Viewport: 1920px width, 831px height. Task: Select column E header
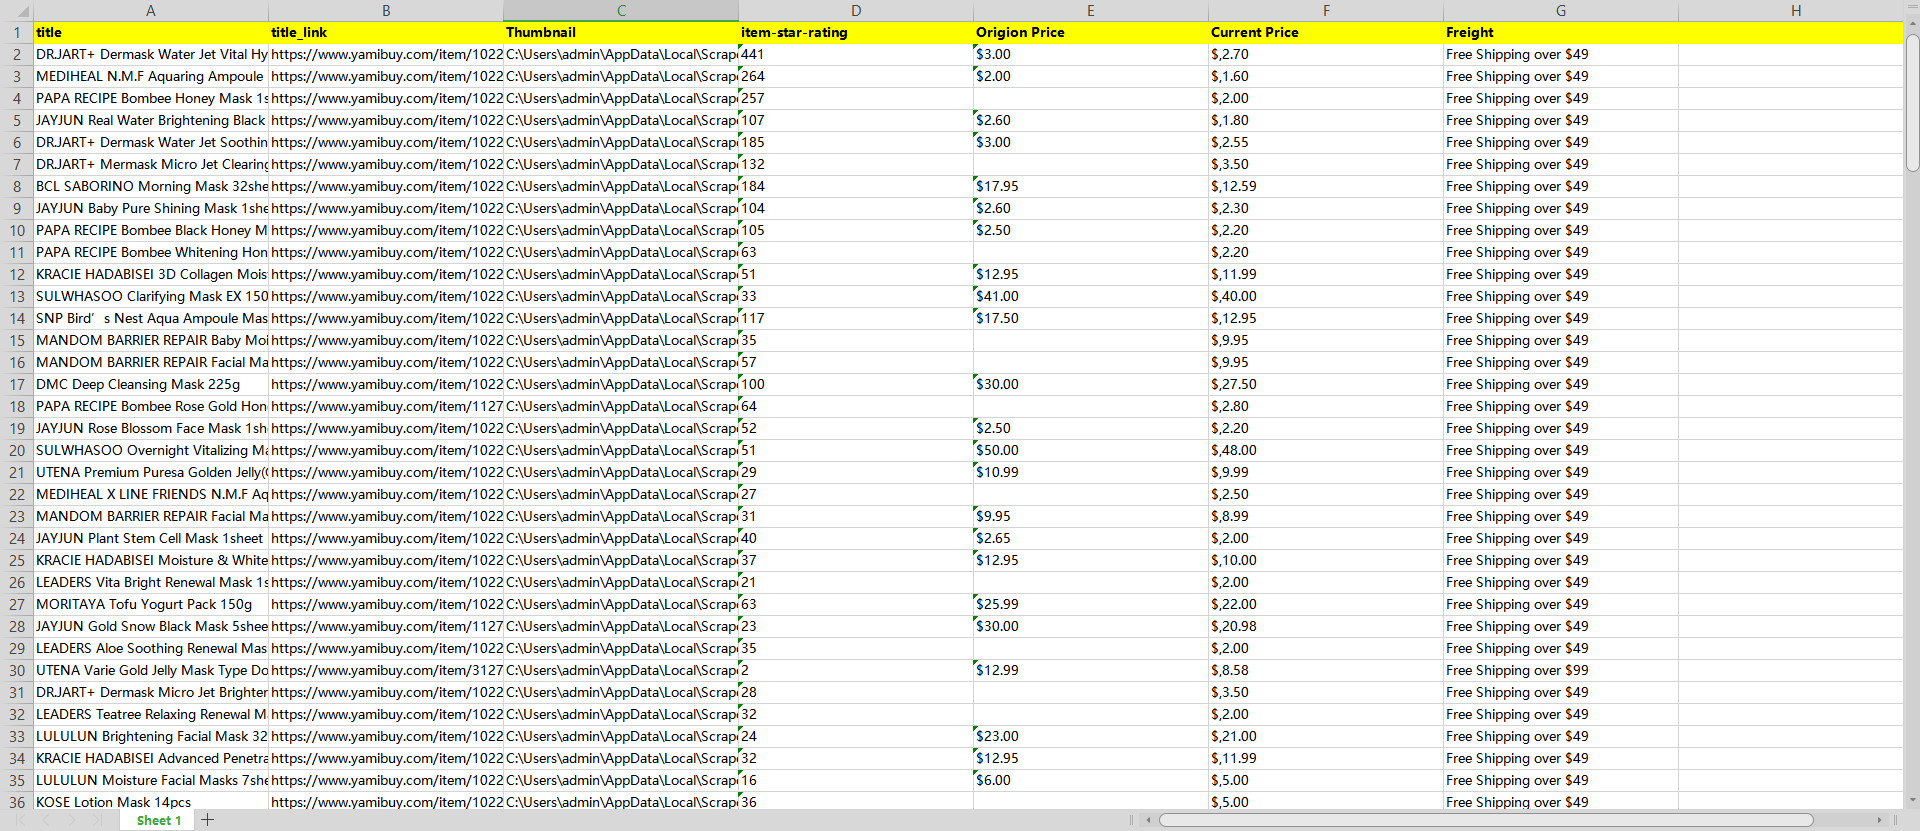1091,11
